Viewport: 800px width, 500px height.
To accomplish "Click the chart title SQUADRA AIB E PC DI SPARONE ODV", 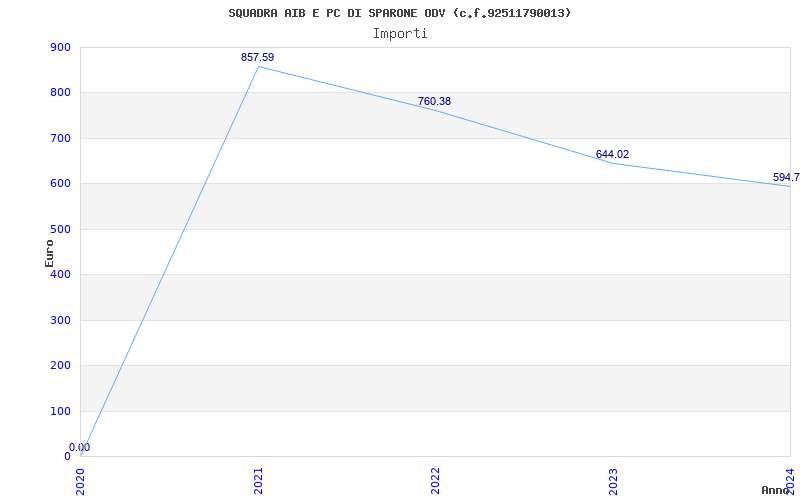I will coord(399,13).
